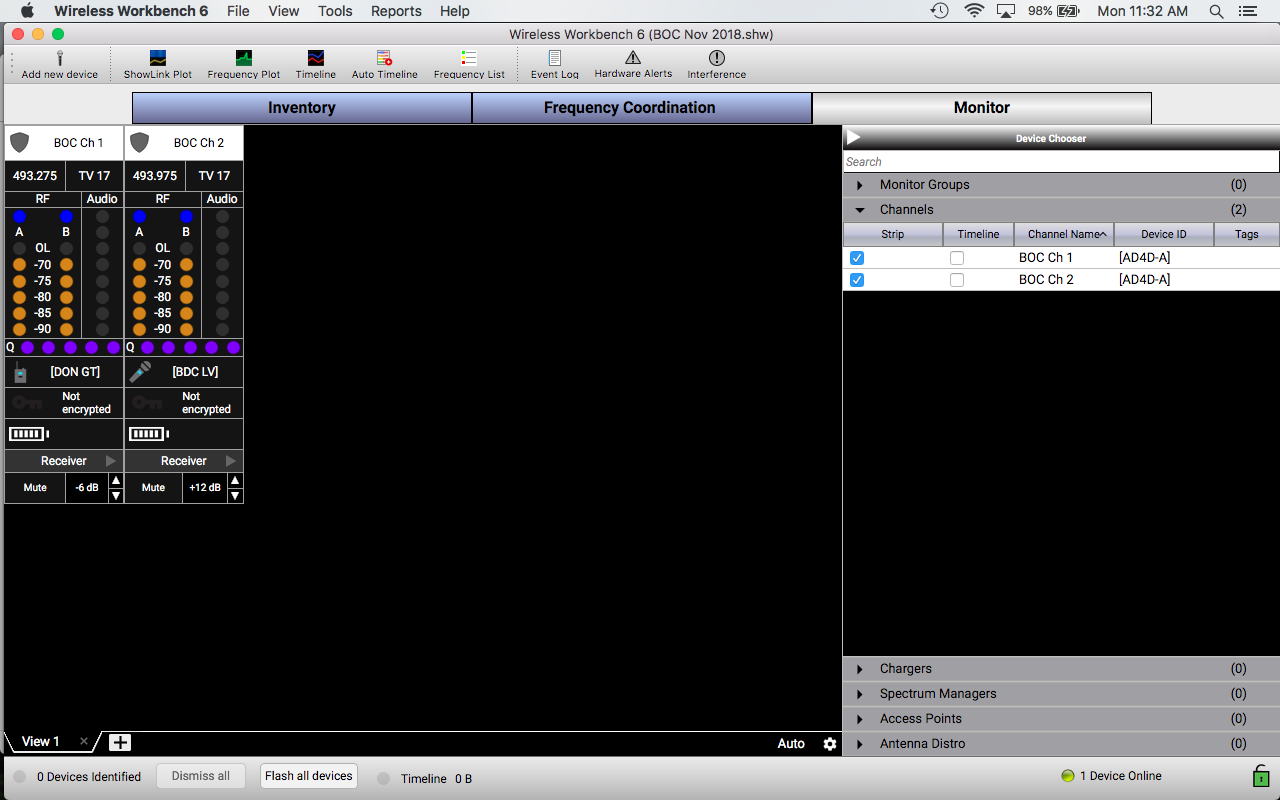Screen dimensions: 1280x800
Task: Launch the Auto Timeline tool
Action: 385,65
